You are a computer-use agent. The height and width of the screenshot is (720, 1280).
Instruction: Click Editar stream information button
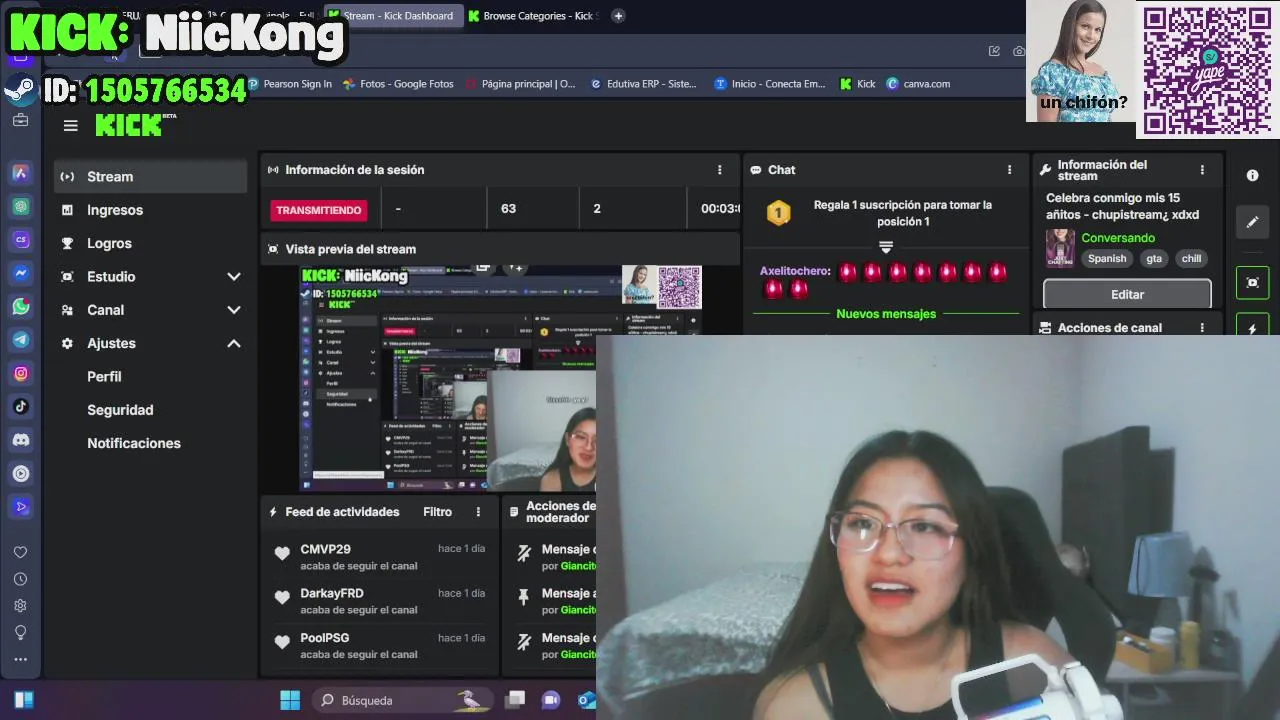pos(1127,294)
